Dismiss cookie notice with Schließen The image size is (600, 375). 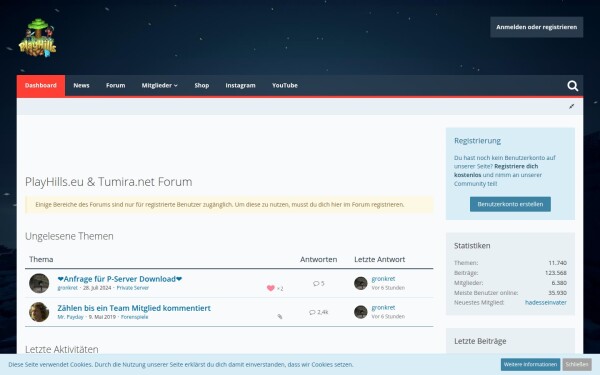[x=577, y=364]
